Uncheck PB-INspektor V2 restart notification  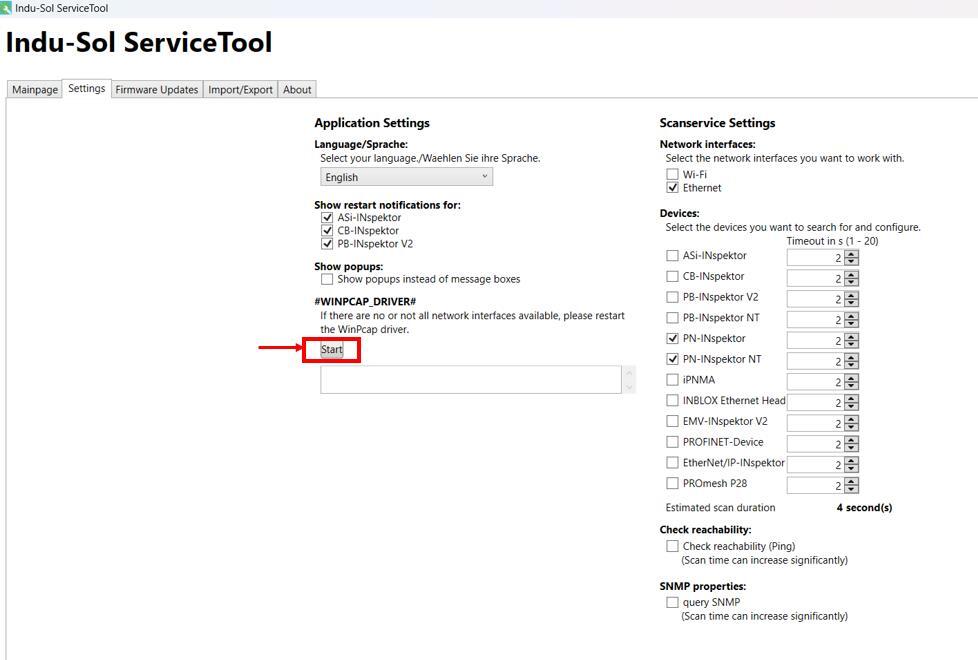[327, 244]
